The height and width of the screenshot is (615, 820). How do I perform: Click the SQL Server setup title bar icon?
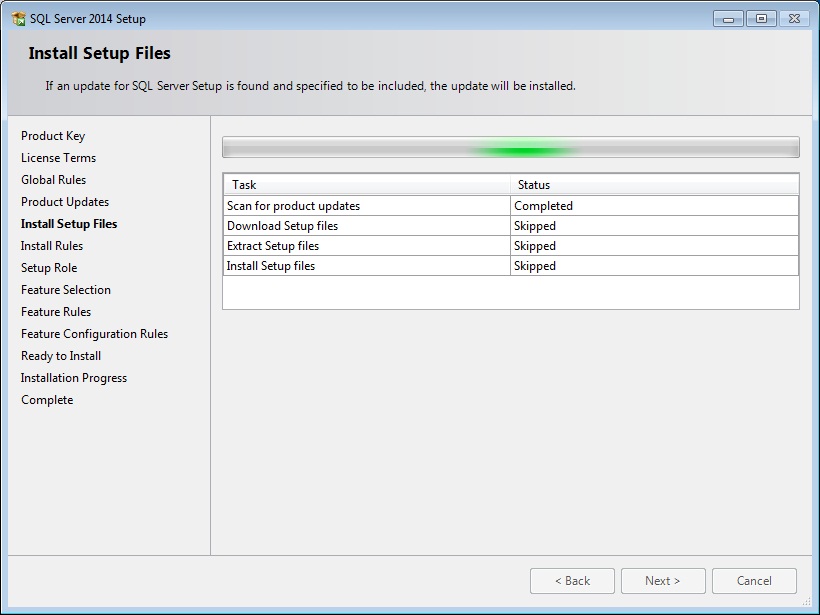pos(19,19)
